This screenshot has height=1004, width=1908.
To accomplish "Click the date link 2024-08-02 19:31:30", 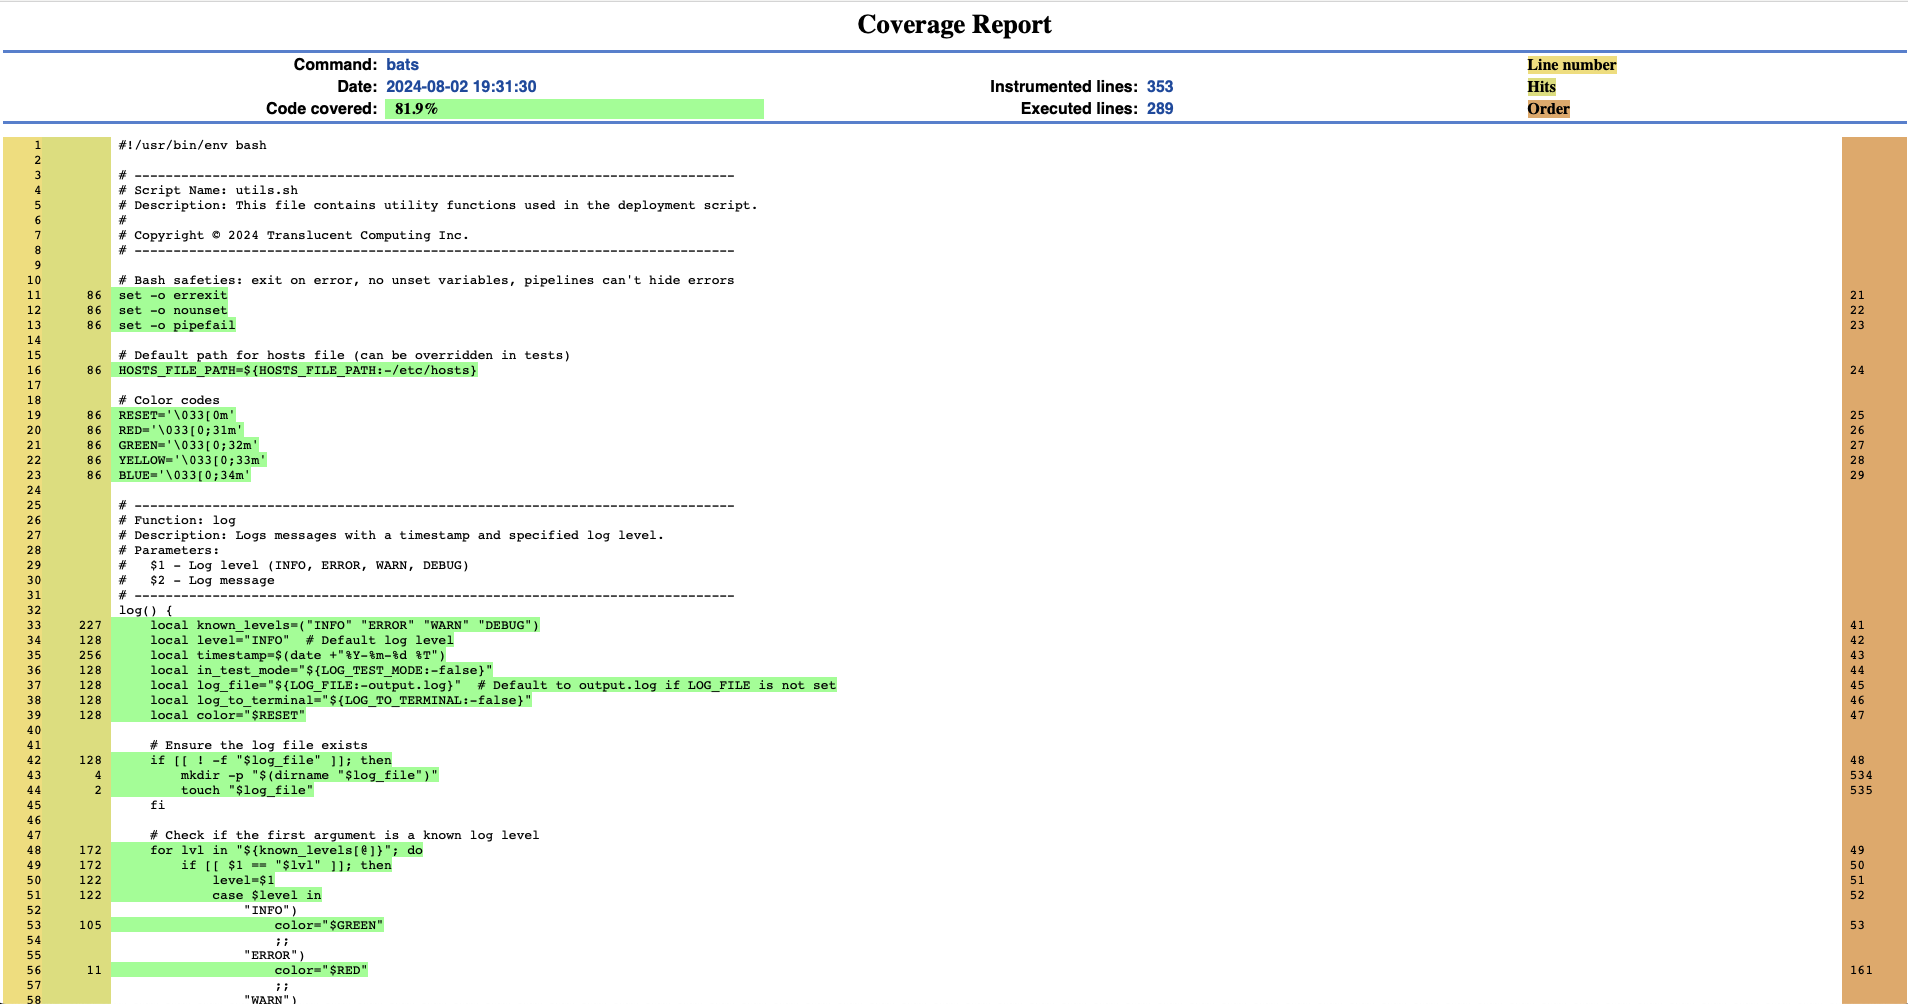I will coord(463,86).
